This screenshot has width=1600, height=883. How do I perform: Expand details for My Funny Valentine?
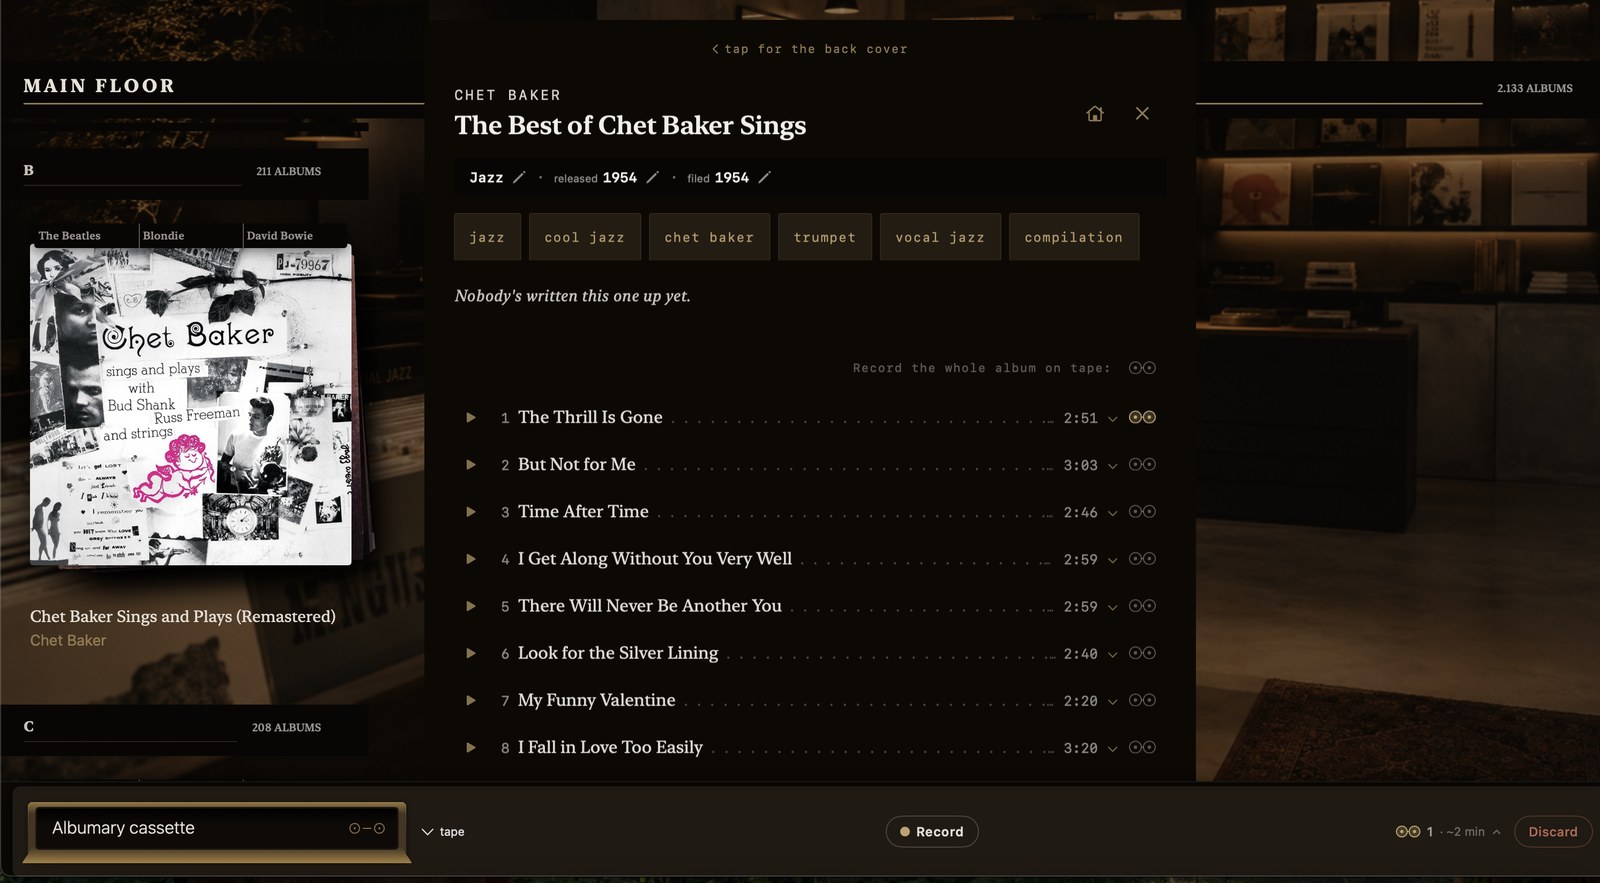1112,702
